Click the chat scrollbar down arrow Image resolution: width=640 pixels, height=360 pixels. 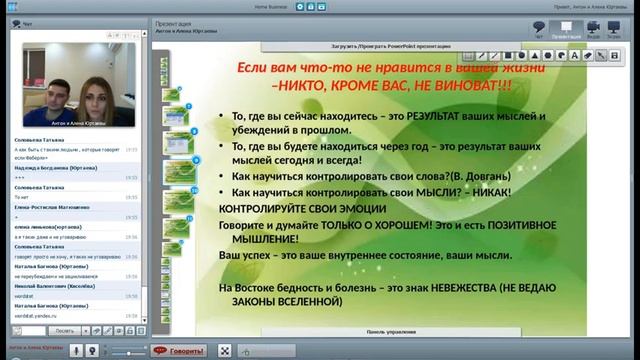[144, 320]
